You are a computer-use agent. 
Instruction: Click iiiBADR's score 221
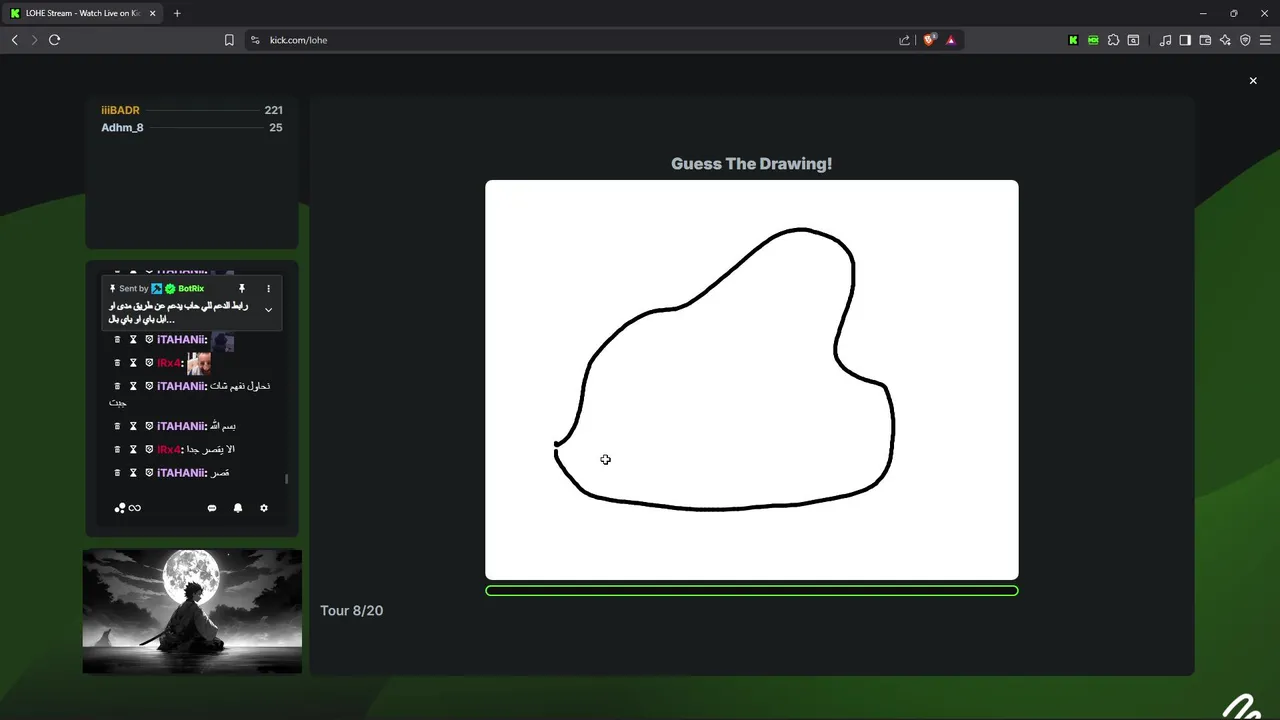pyautogui.click(x=273, y=110)
